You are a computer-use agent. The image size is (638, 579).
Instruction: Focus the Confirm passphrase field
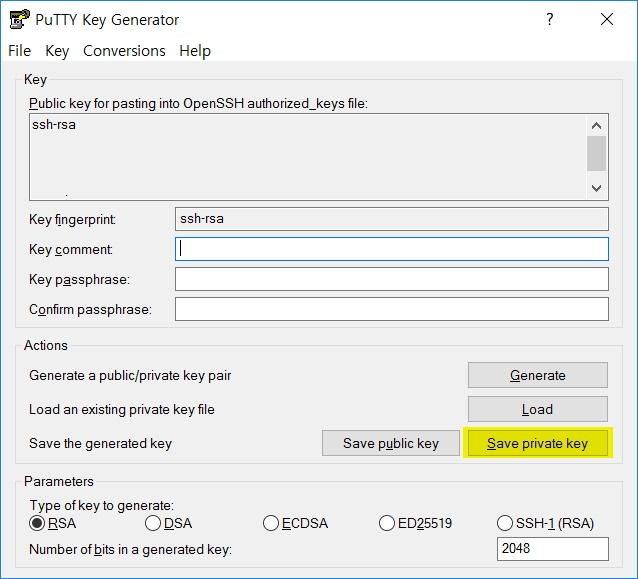click(x=392, y=309)
